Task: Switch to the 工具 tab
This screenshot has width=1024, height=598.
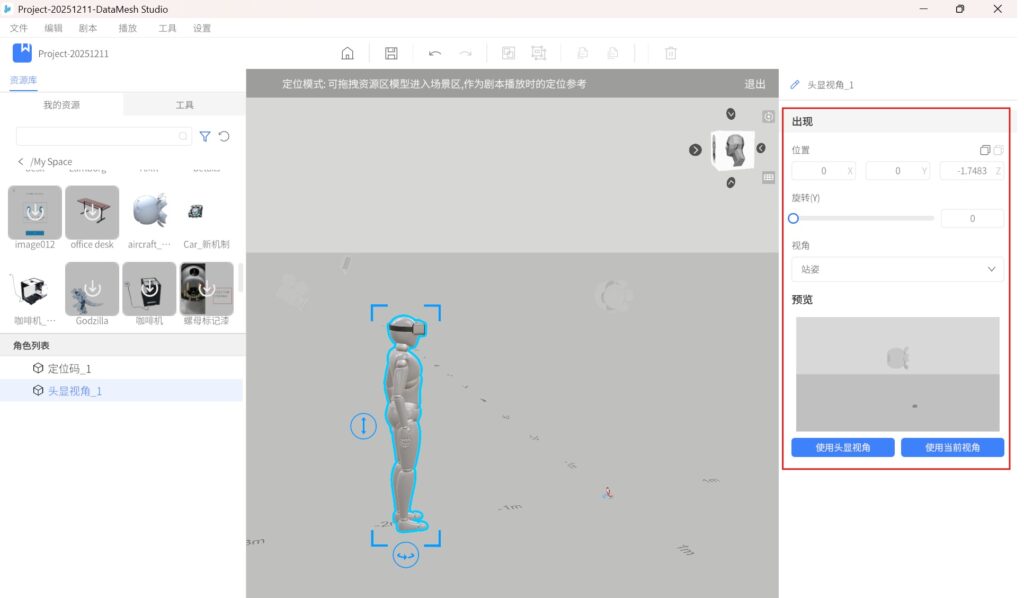Action: (184, 105)
